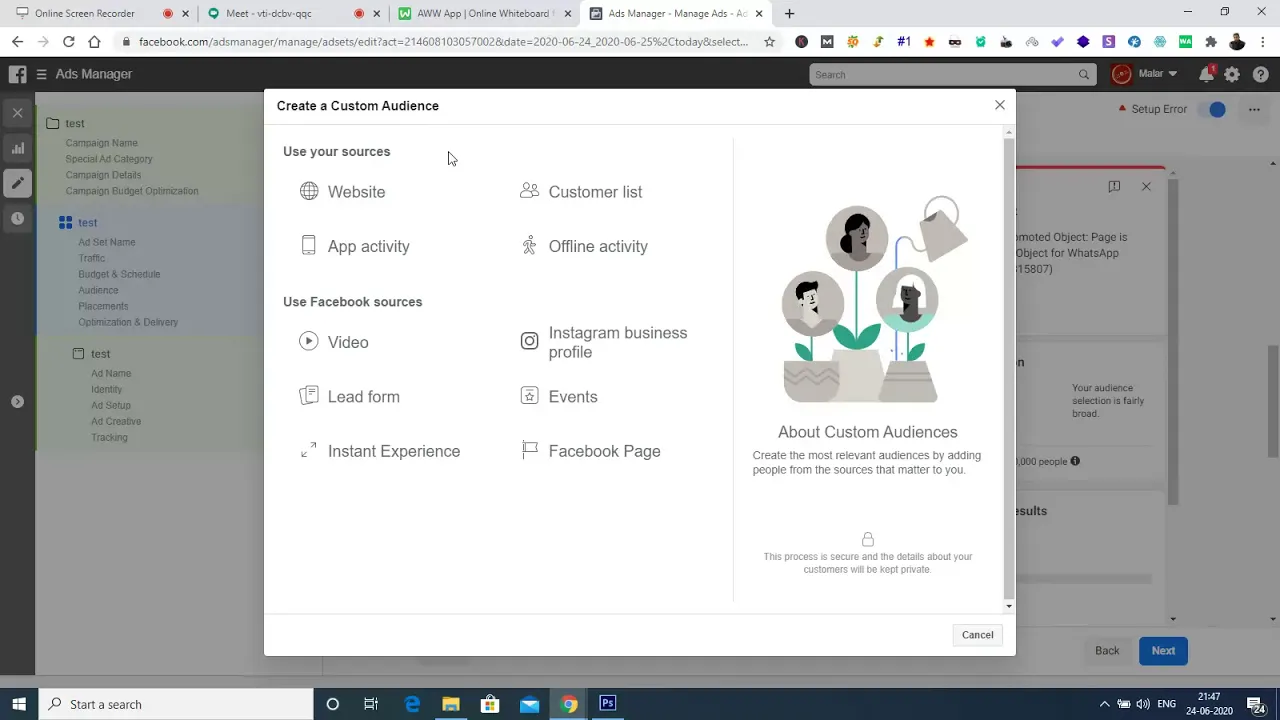1280x720 pixels.
Task: Open a new browser tab
Action: click(x=789, y=13)
